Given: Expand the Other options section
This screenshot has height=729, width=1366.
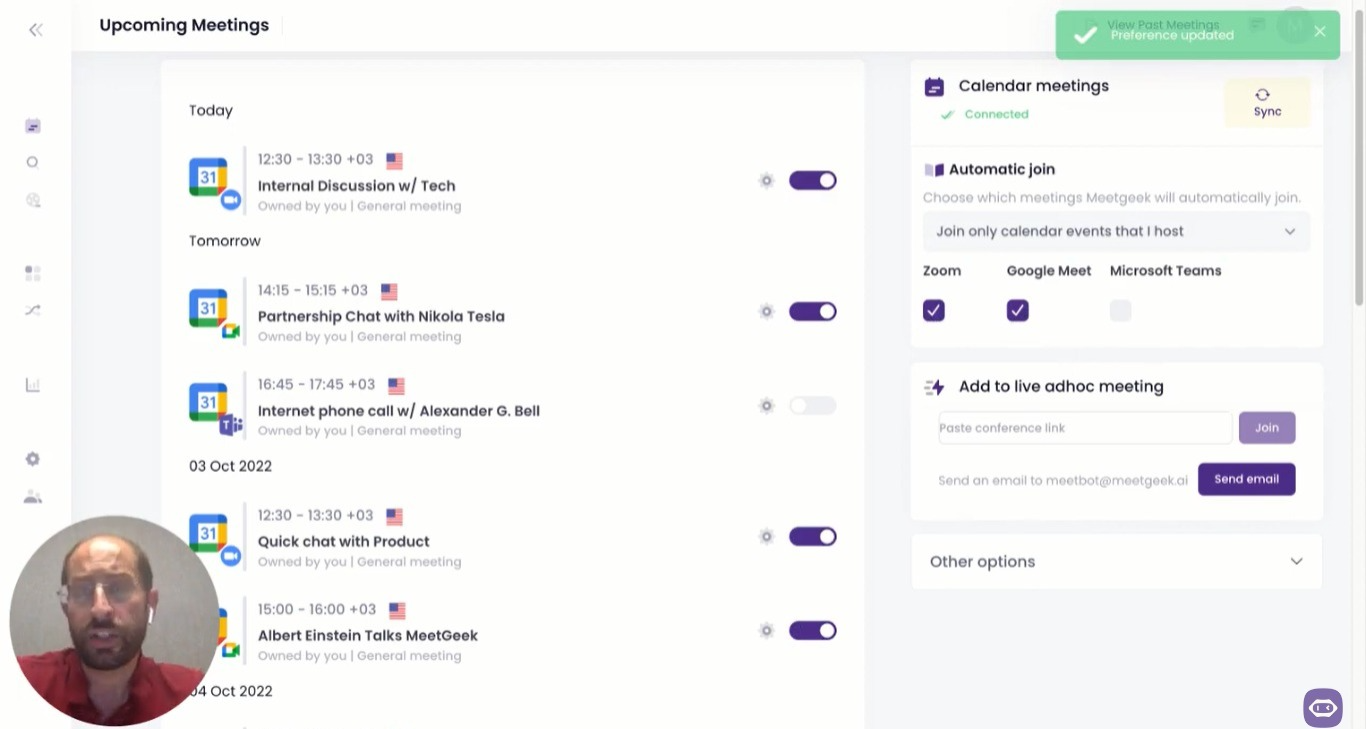Looking at the screenshot, I should (x=1116, y=562).
